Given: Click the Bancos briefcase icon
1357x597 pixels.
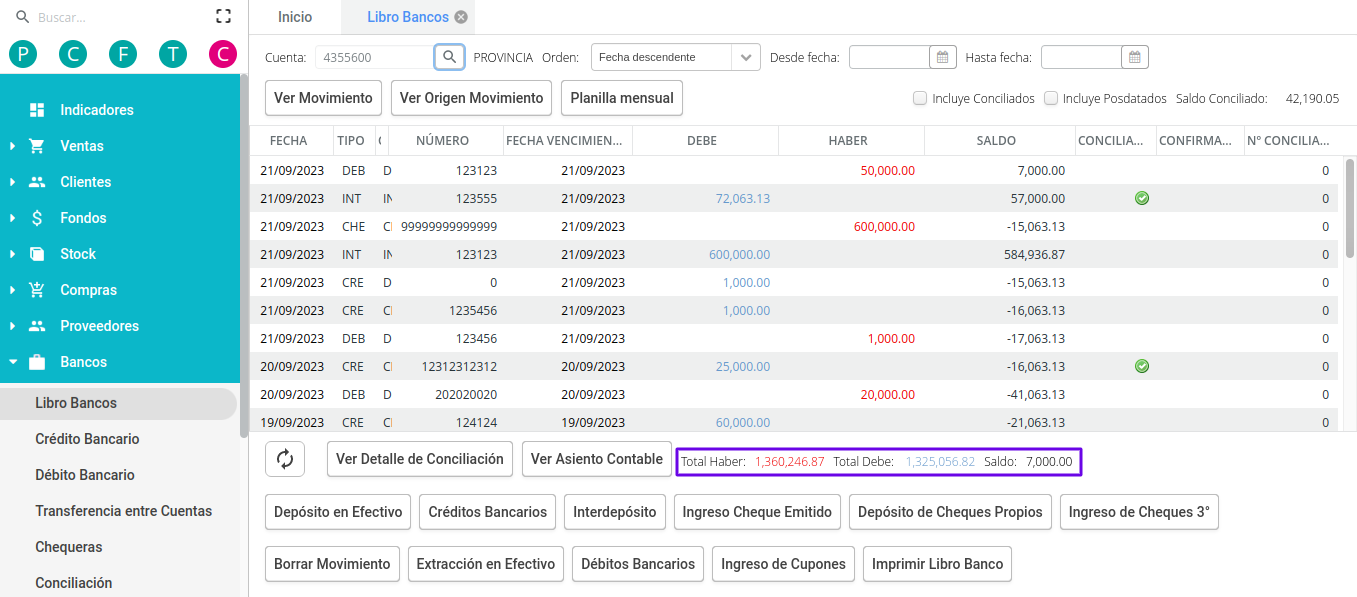Looking at the screenshot, I should point(37,362).
